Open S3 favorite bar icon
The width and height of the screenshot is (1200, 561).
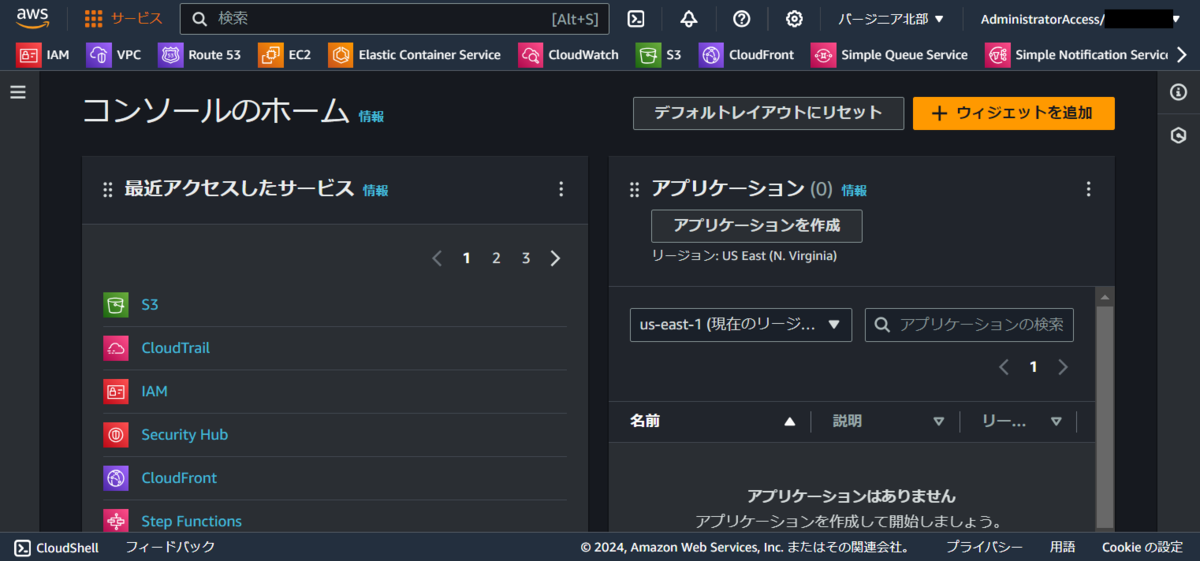pyautogui.click(x=649, y=55)
